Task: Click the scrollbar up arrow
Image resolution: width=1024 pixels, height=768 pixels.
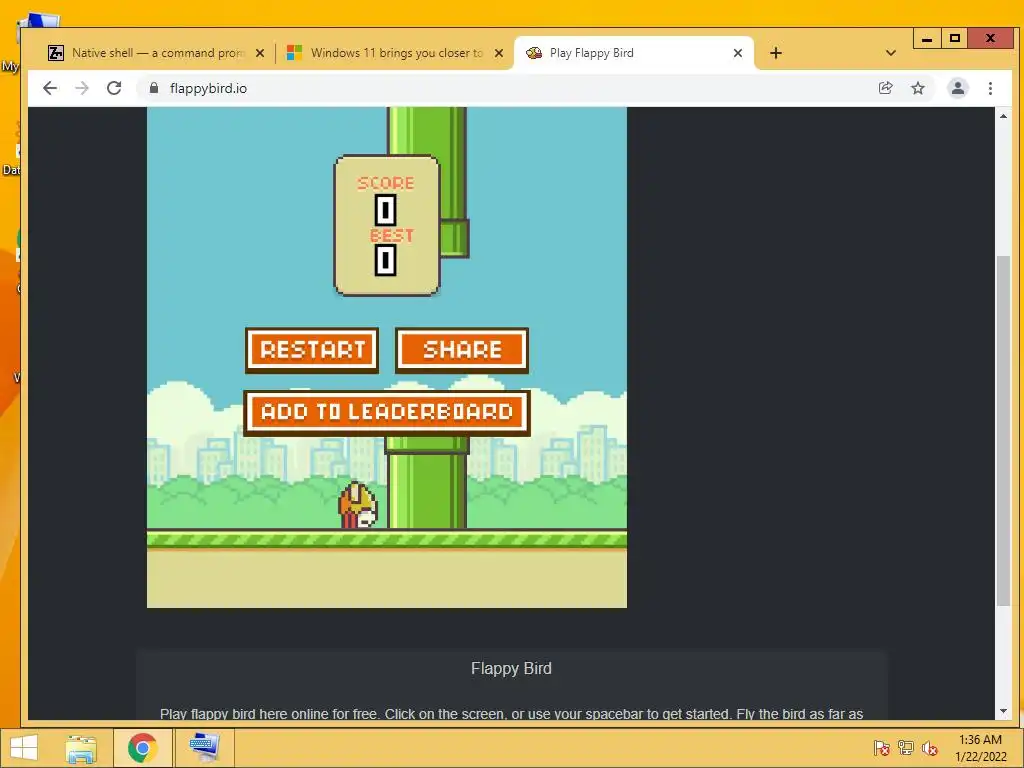Action: click(x=1004, y=116)
